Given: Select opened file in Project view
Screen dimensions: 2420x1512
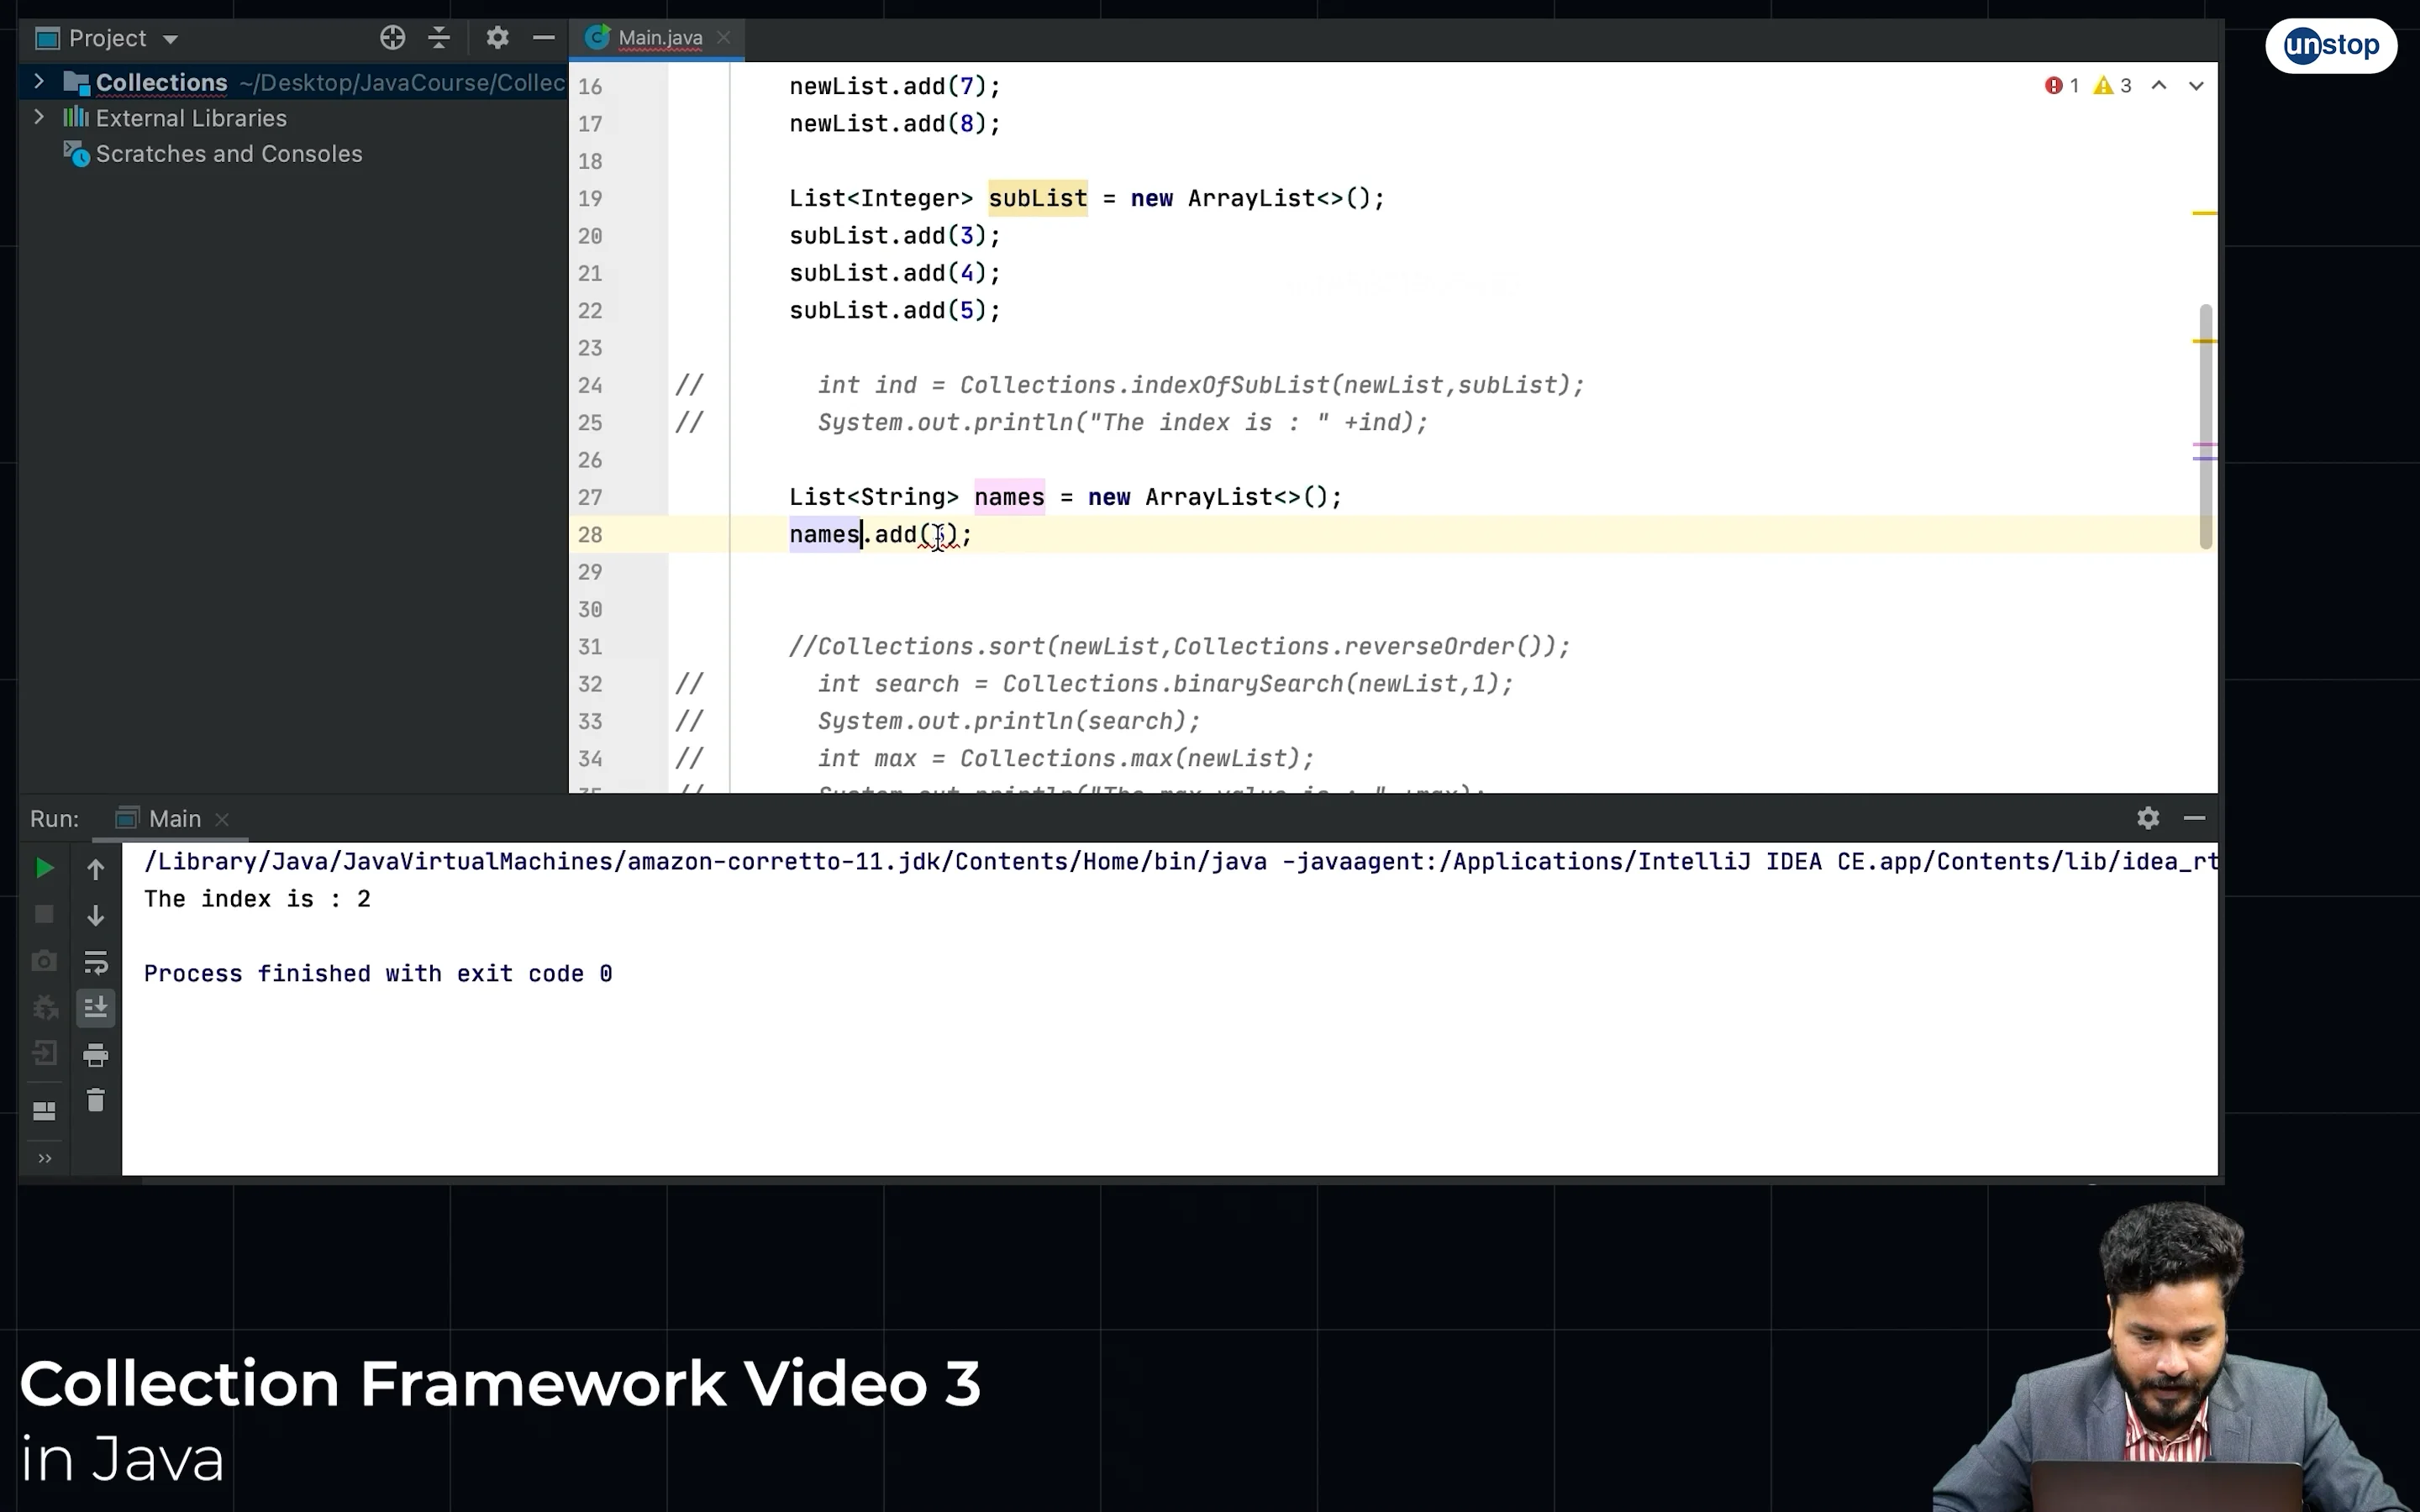Looking at the screenshot, I should tap(392, 37).
